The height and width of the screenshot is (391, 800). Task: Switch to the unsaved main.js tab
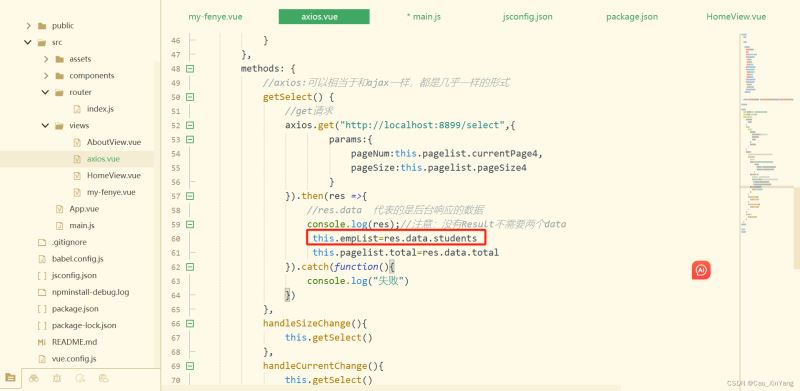tap(423, 17)
